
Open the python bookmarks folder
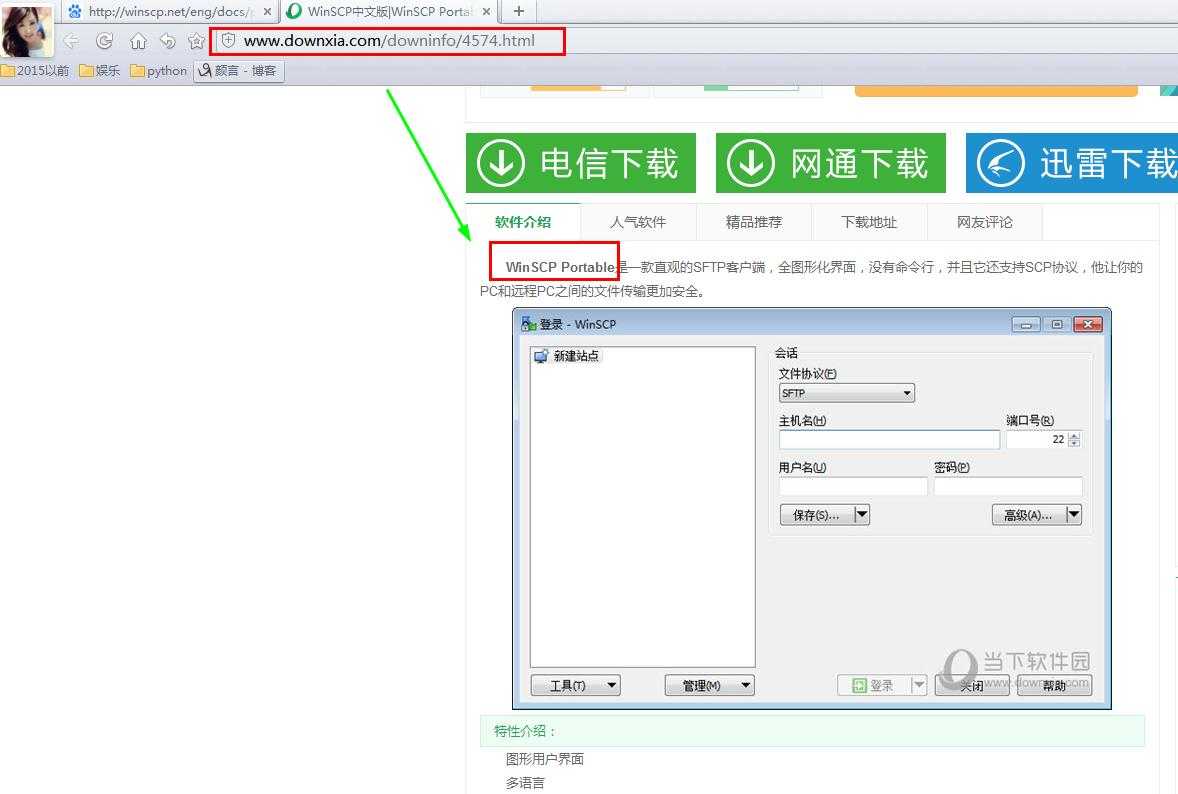(x=159, y=71)
